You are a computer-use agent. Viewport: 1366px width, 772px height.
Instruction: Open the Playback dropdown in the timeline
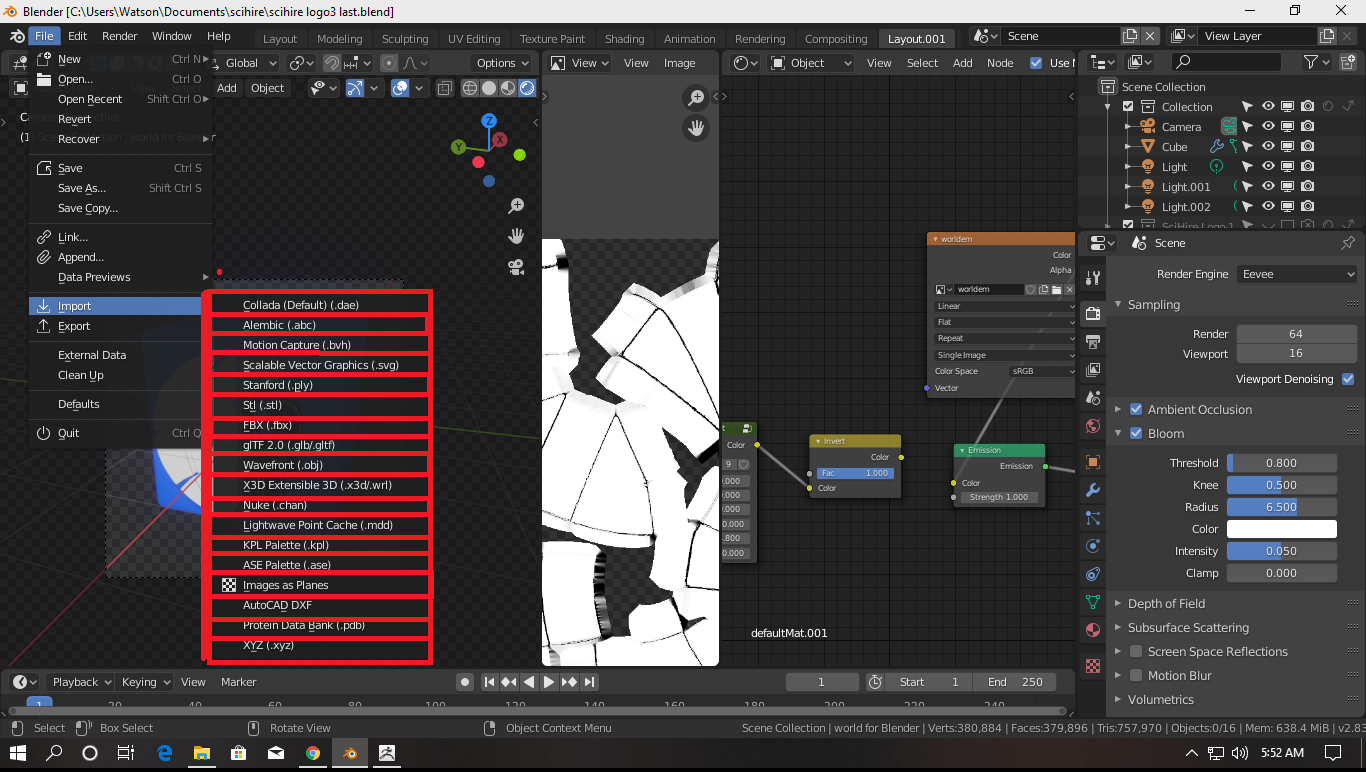[83, 682]
